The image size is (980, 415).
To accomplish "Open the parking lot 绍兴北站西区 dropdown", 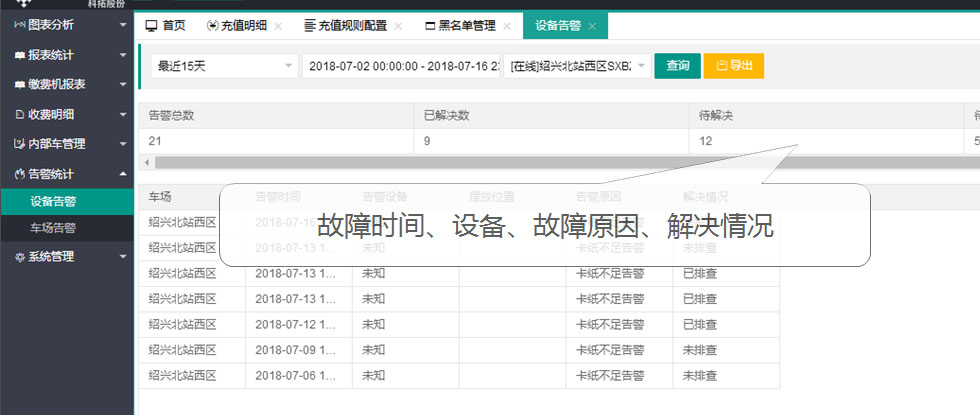I will (x=579, y=66).
